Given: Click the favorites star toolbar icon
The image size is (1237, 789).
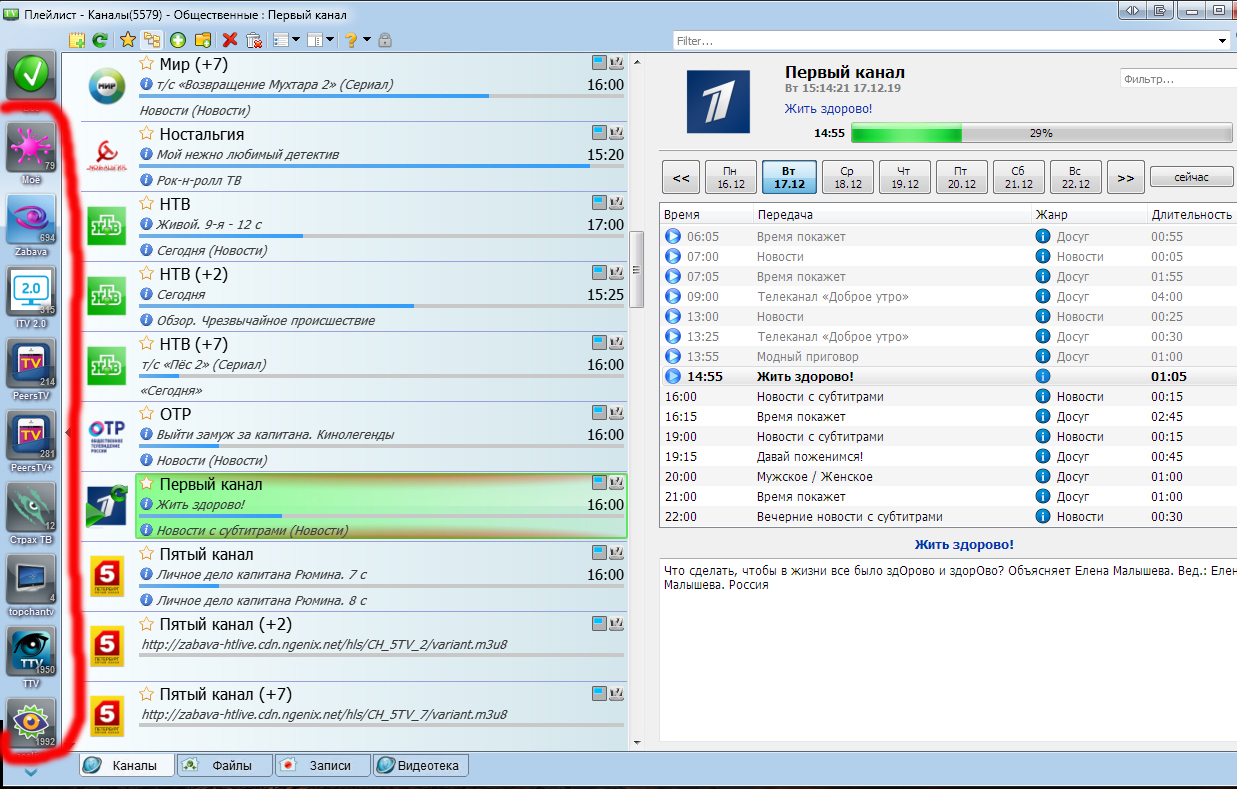Looking at the screenshot, I should tap(128, 40).
